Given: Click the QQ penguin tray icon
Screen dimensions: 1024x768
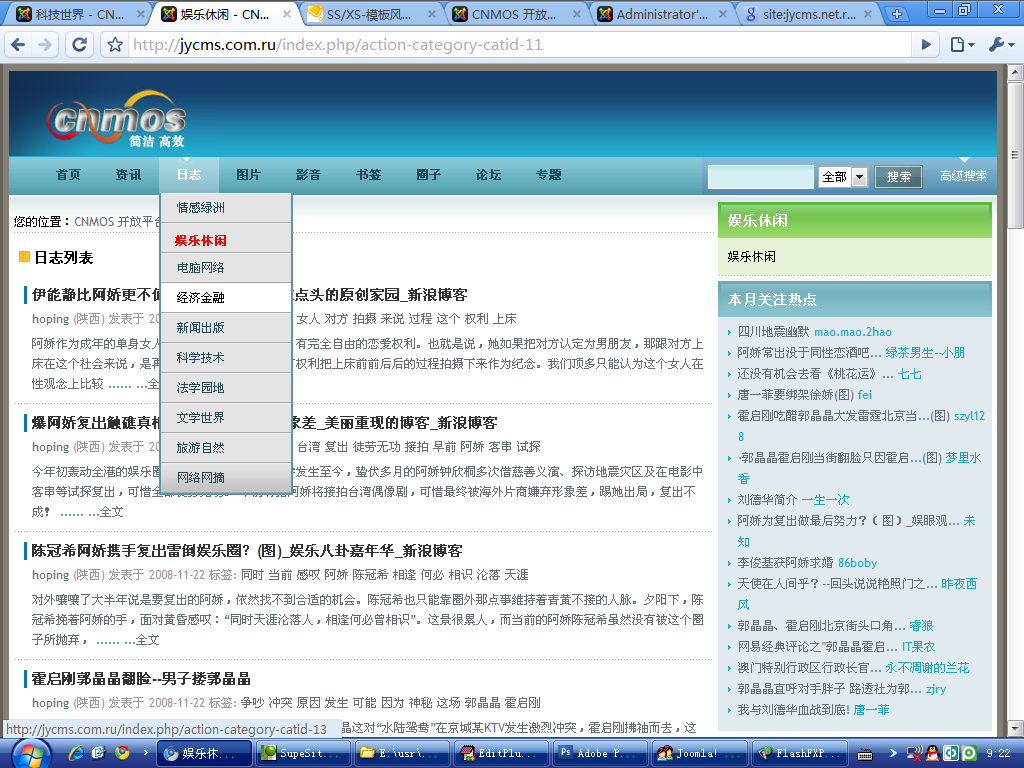Looking at the screenshot, I should 933,754.
